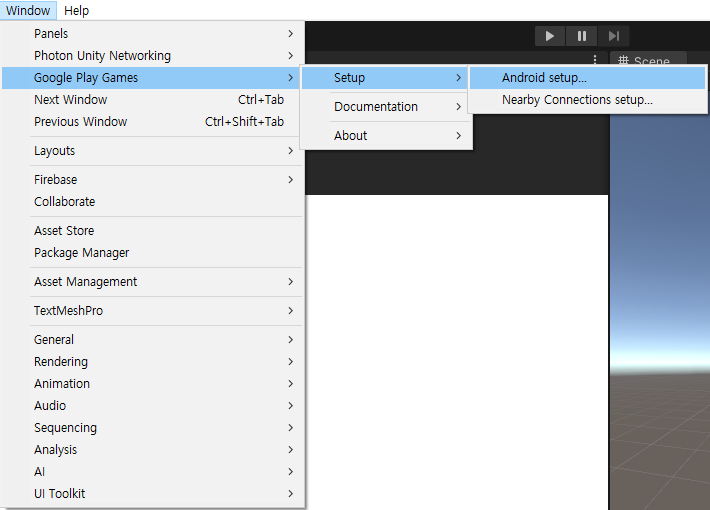
Task: Choose Previous Window menu item
Action: [x=153, y=122]
